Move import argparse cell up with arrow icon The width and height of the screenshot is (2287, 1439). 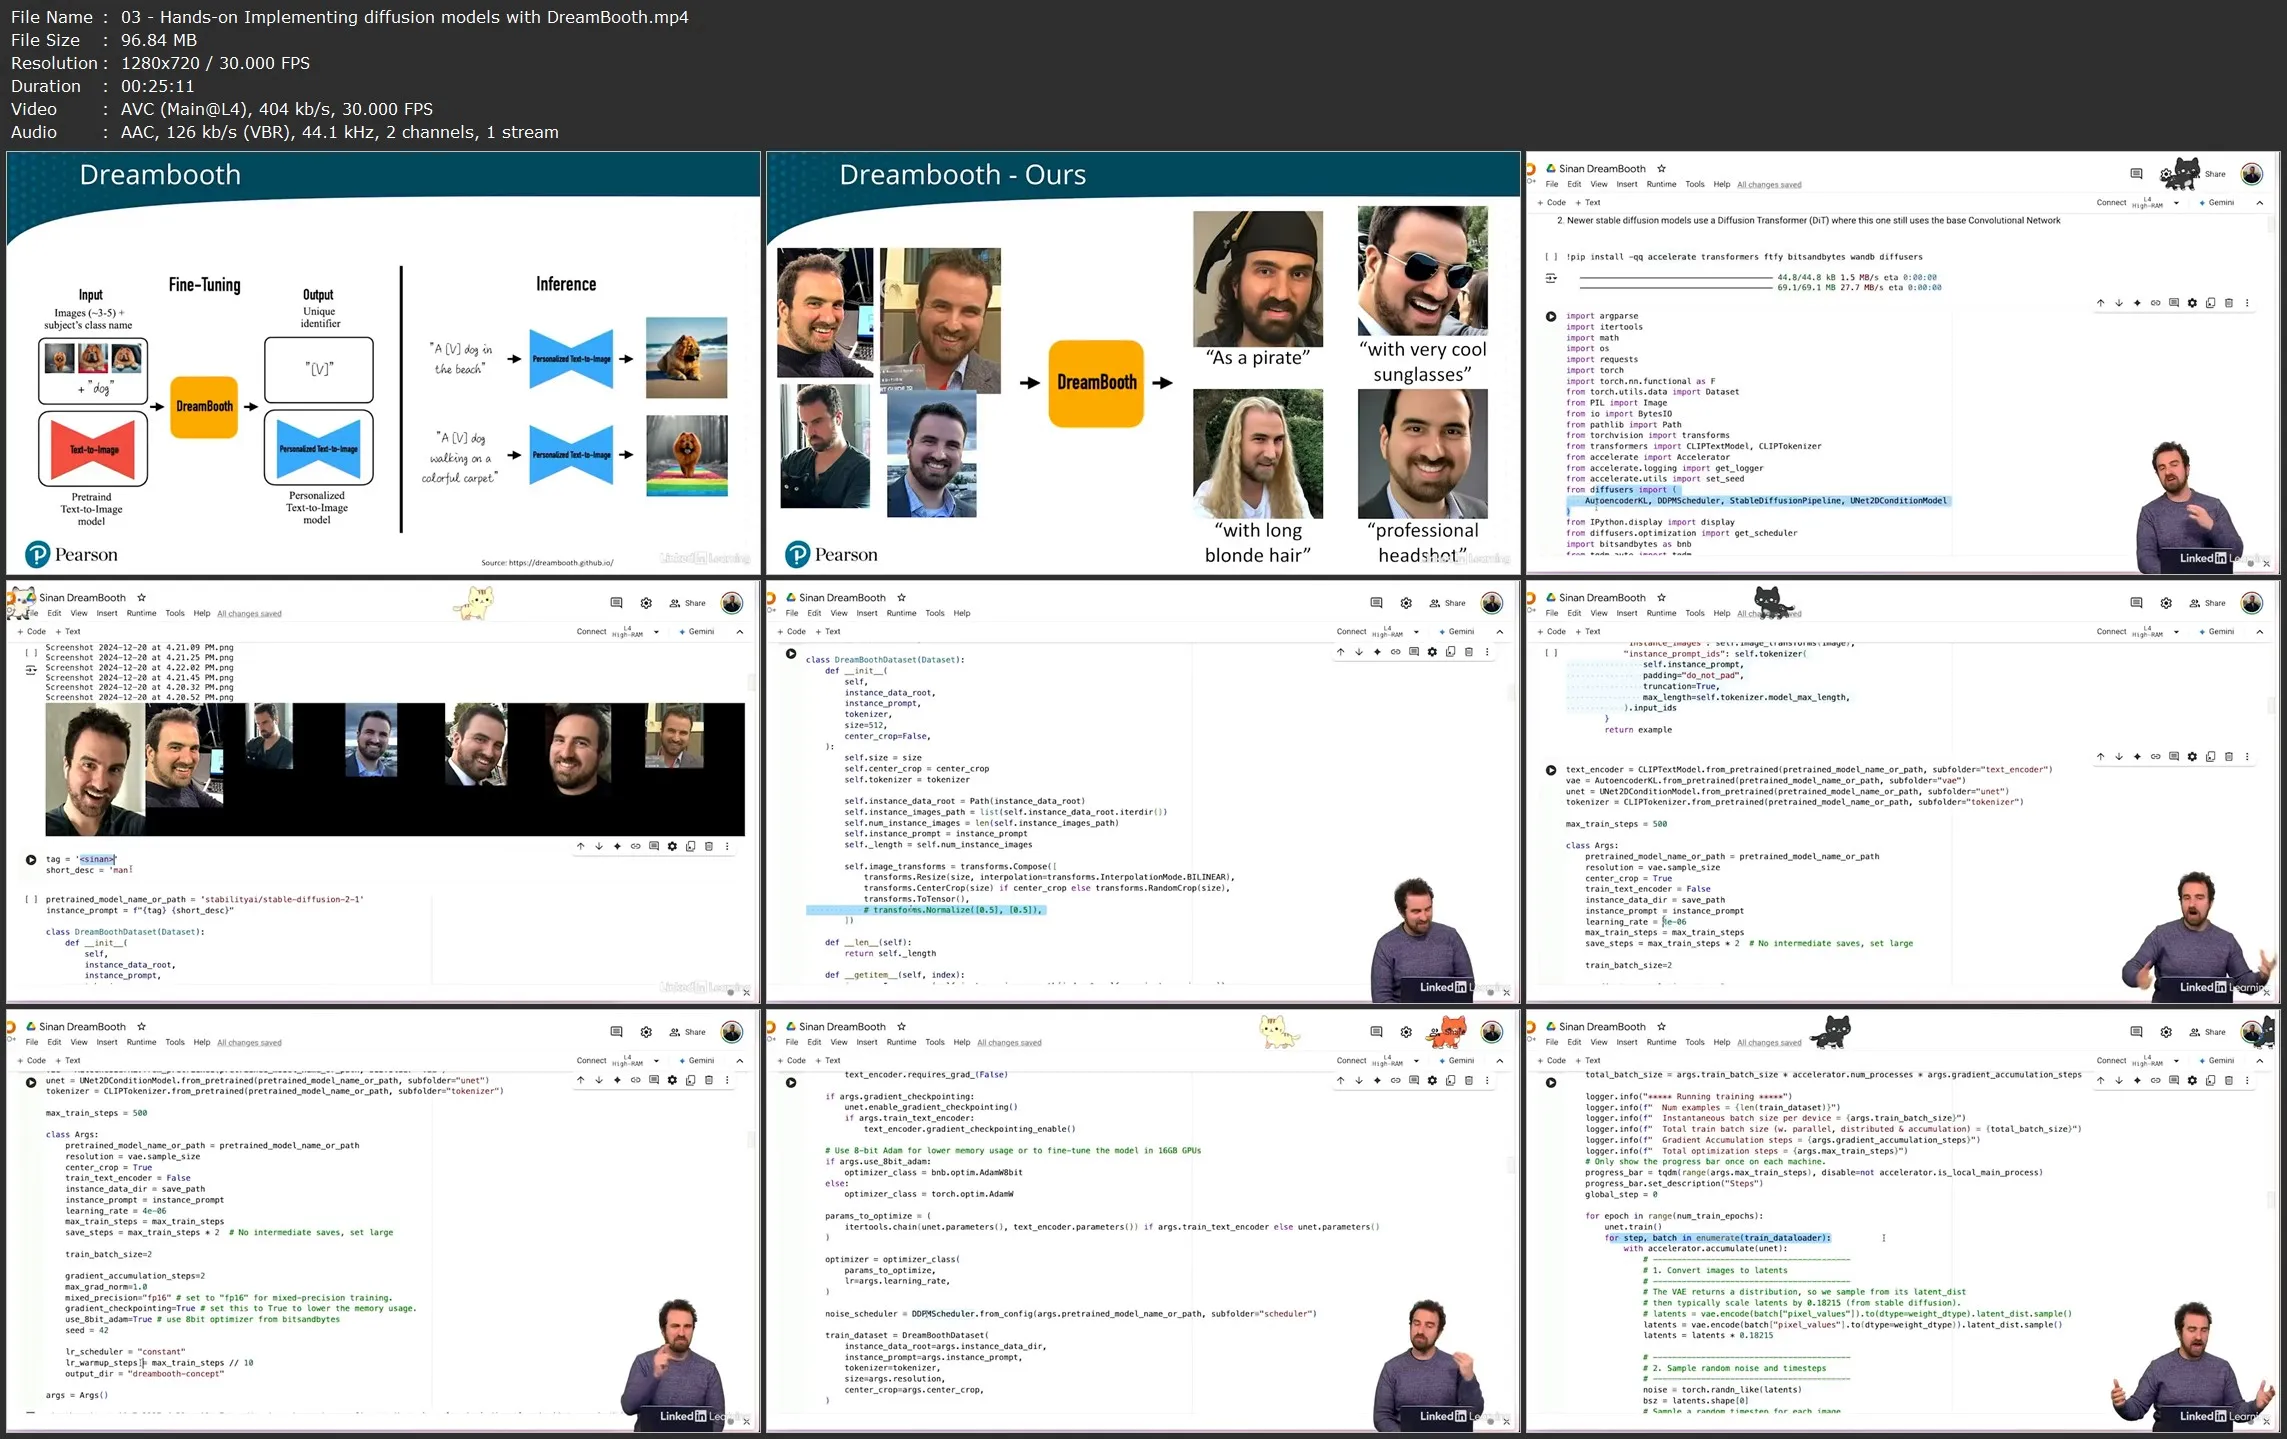2100,303
